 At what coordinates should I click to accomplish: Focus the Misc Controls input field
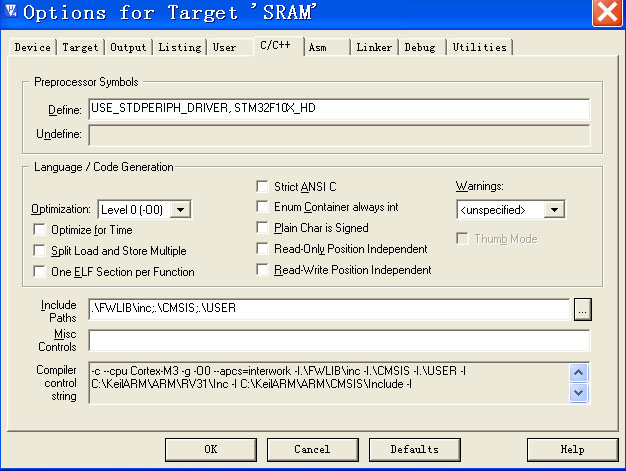pyautogui.click(x=338, y=340)
